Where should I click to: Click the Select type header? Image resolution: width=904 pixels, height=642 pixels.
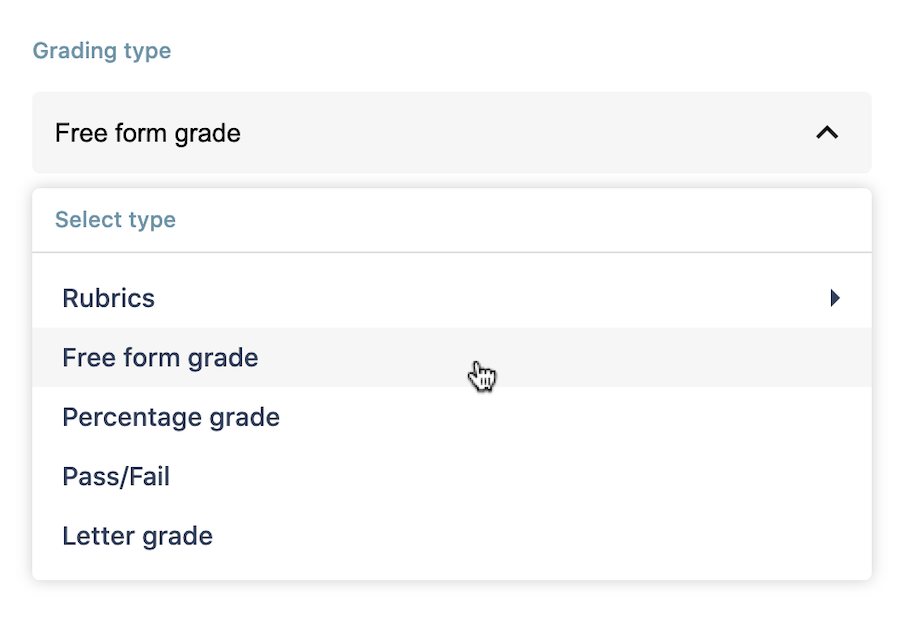point(115,220)
